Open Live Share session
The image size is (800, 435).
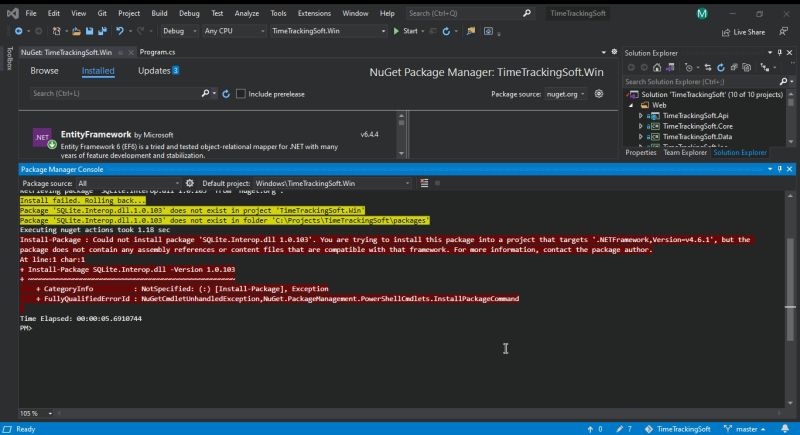[x=743, y=32]
